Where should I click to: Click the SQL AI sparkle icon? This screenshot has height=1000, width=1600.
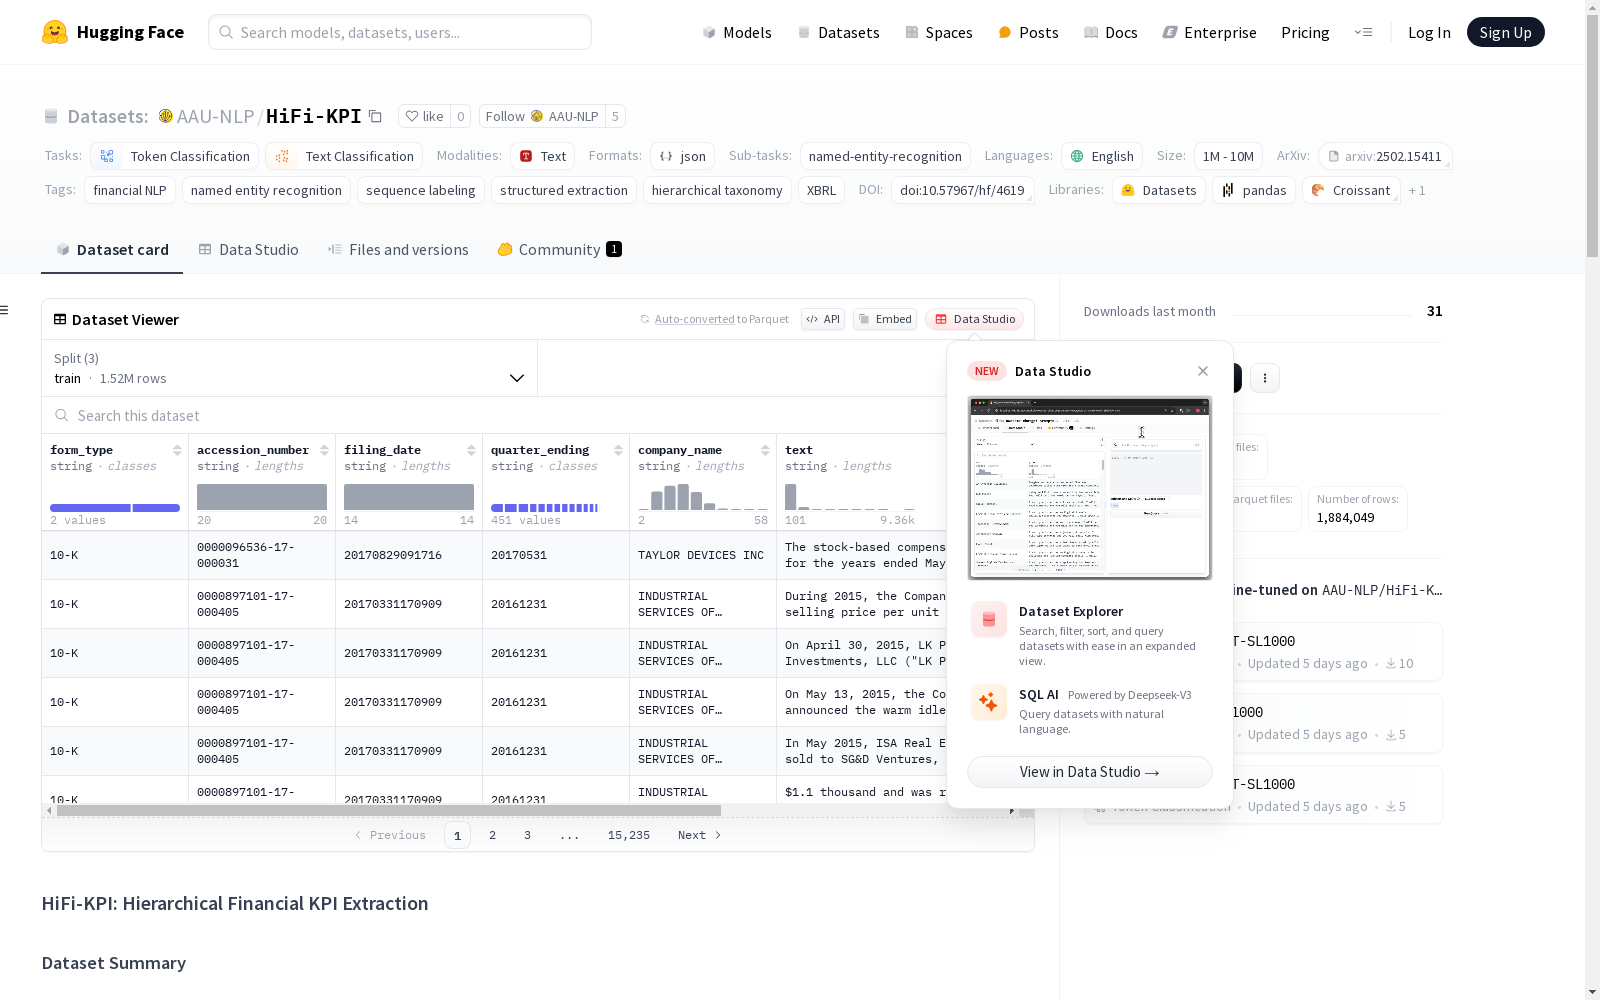(989, 702)
